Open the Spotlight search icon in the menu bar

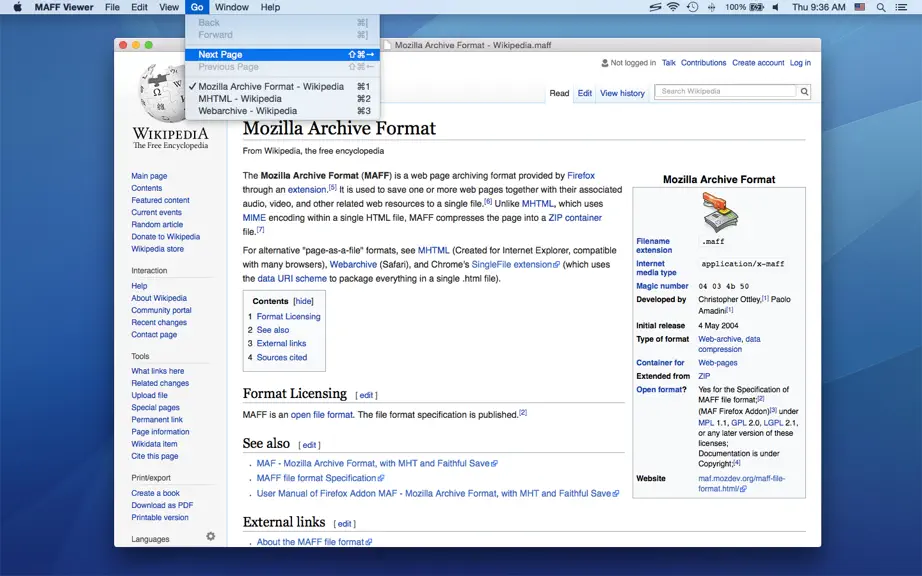click(x=880, y=7)
